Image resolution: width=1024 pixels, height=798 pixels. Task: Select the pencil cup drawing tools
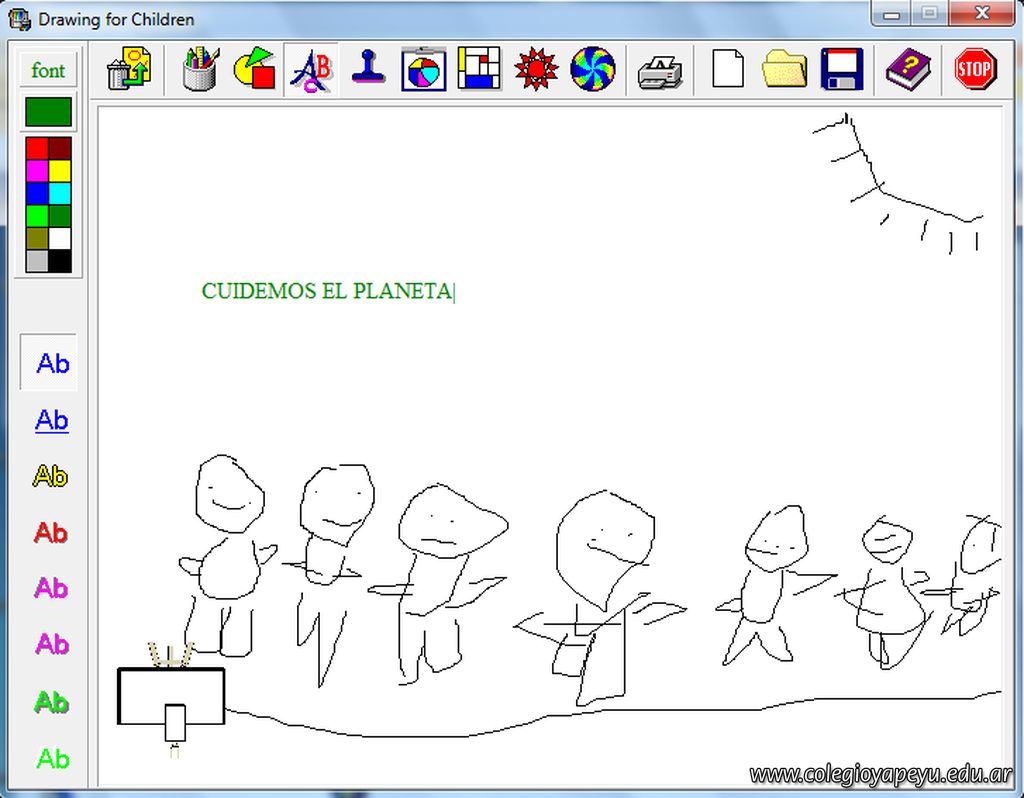(x=199, y=70)
